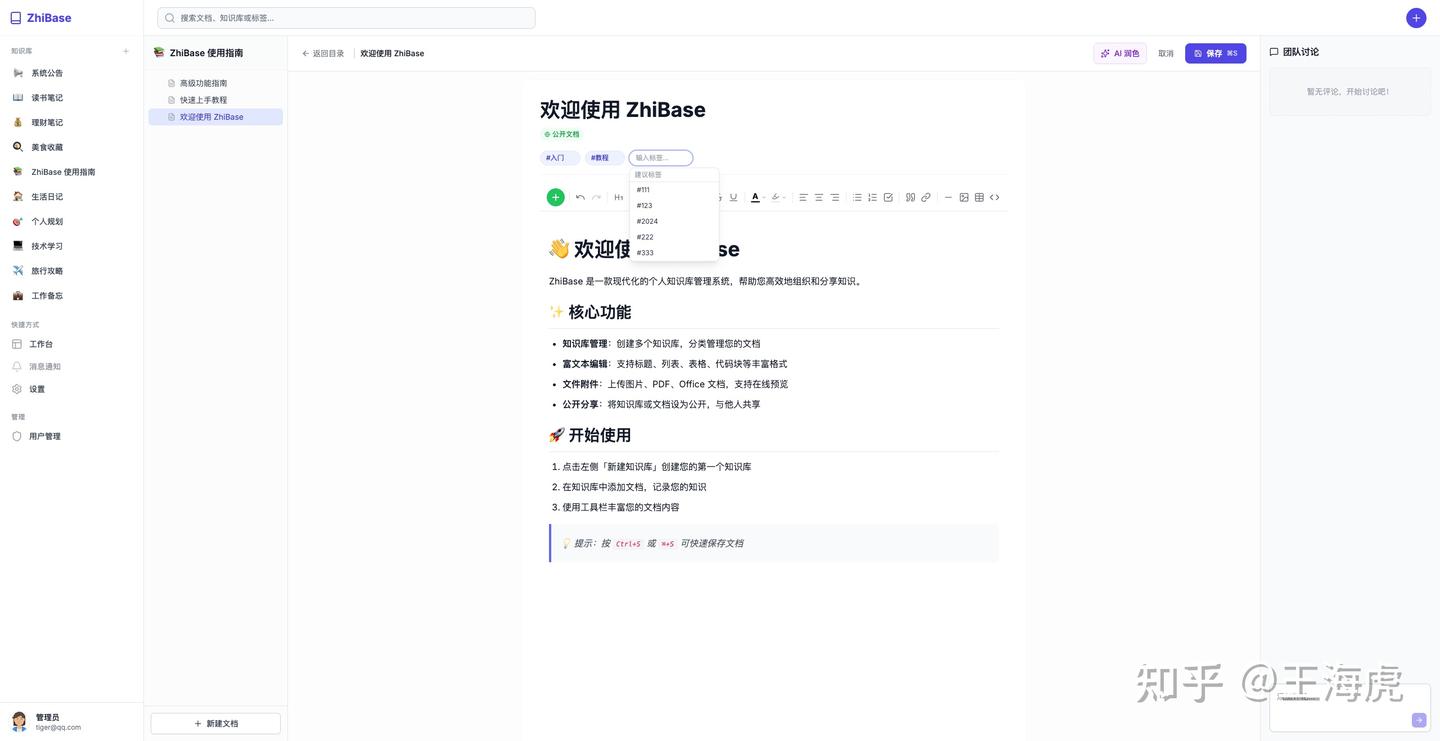Align text to the right

(x=835, y=197)
